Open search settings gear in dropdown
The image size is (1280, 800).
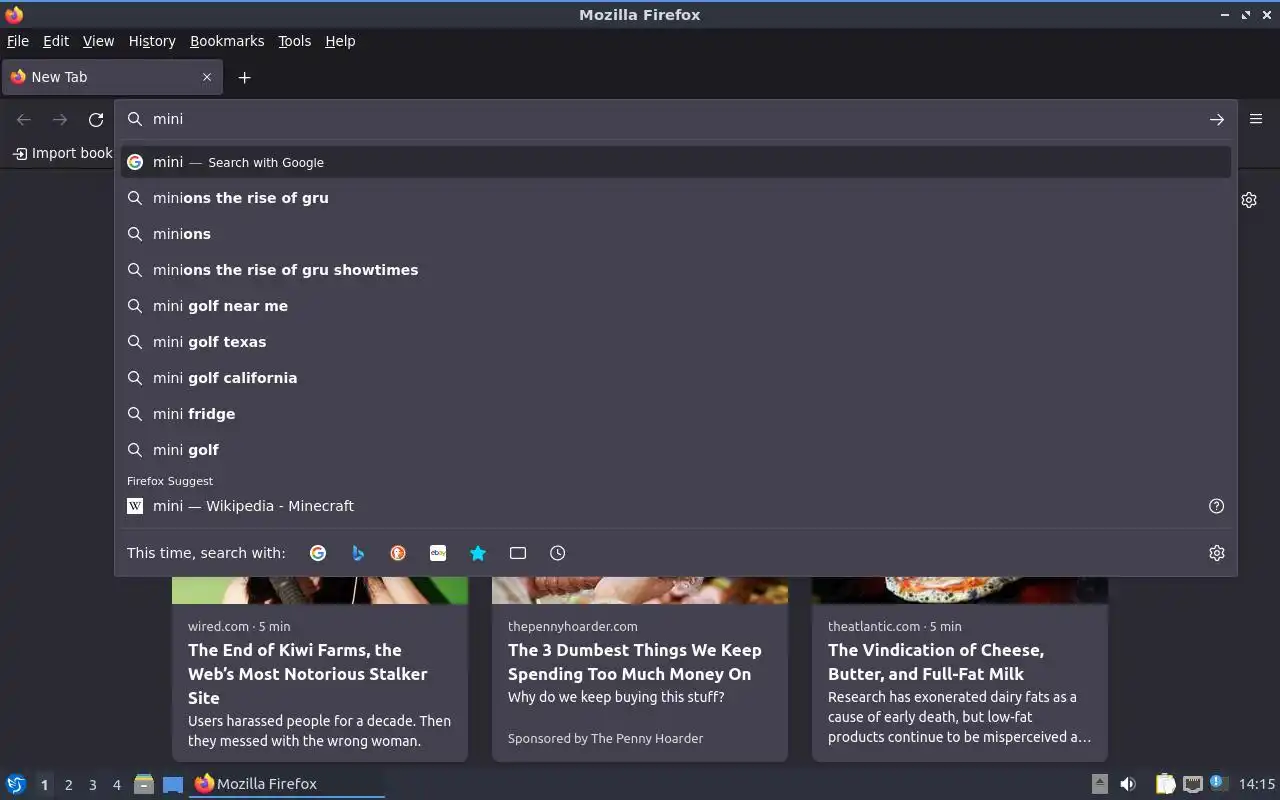[1216, 553]
